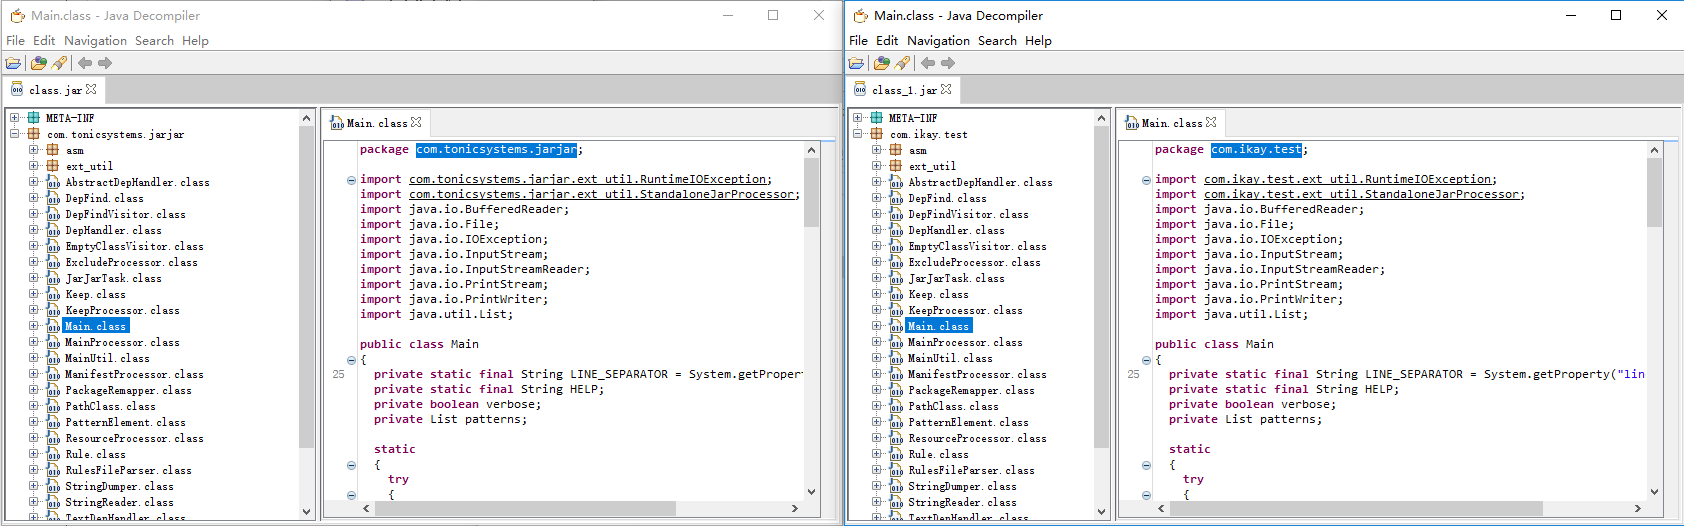Maximize the right Java Decompiler window
Image resolution: width=1684 pixels, height=526 pixels.
1616,15
